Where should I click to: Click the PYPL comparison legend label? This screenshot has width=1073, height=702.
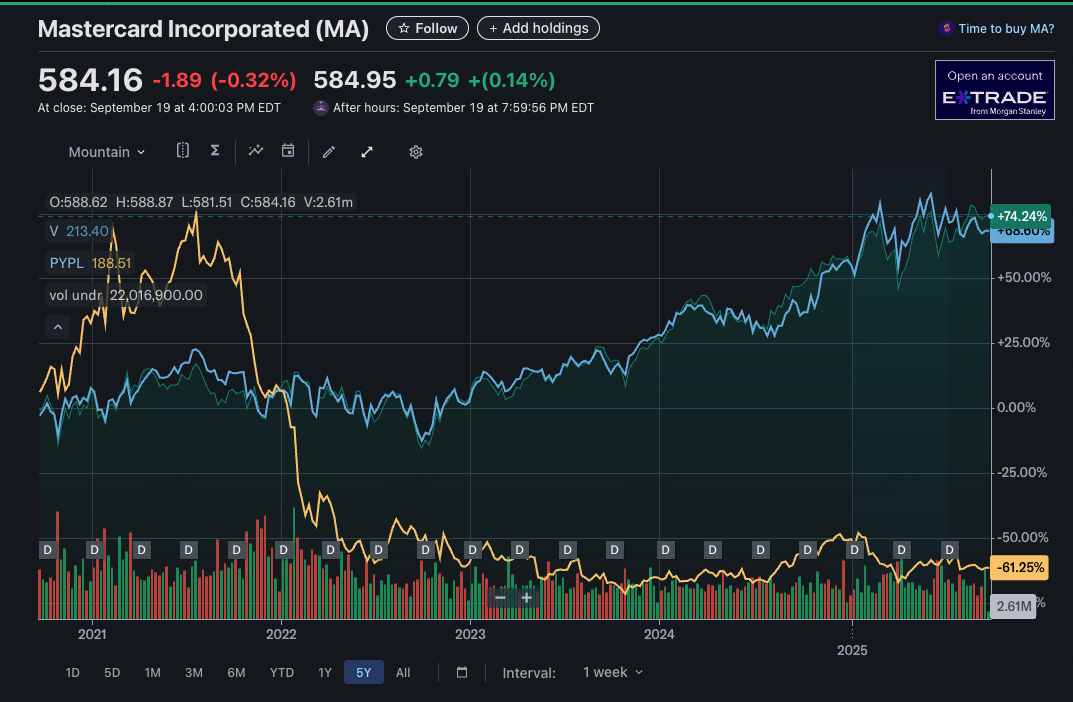click(68, 263)
